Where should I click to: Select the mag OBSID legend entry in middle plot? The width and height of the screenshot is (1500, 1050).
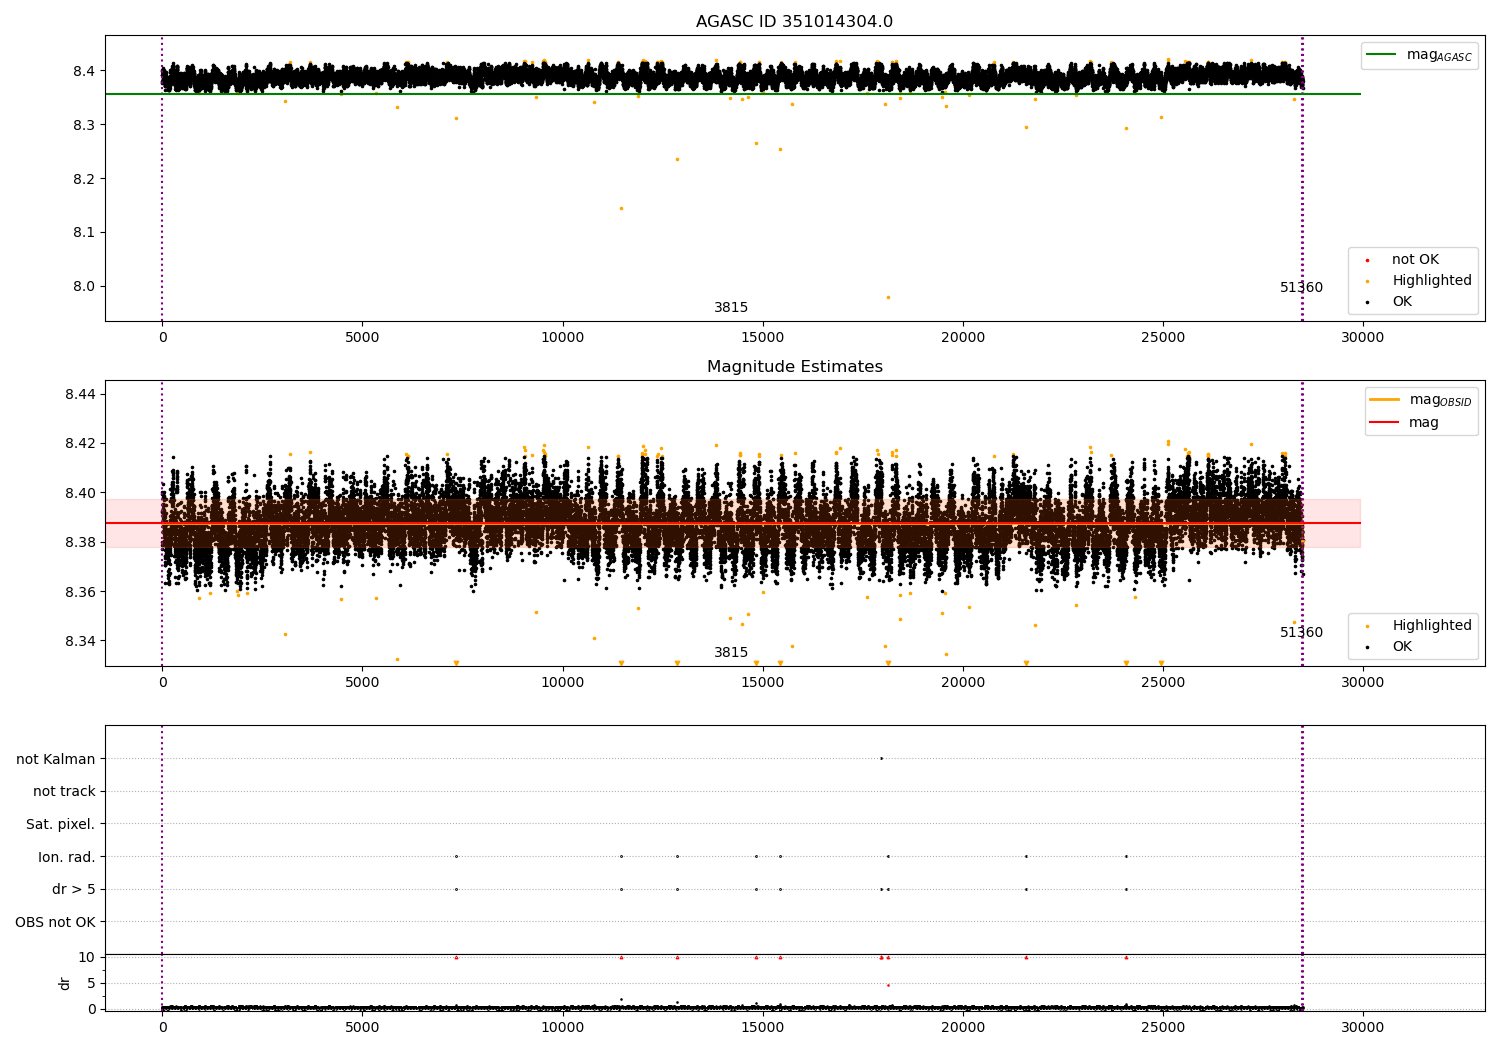tap(1421, 400)
